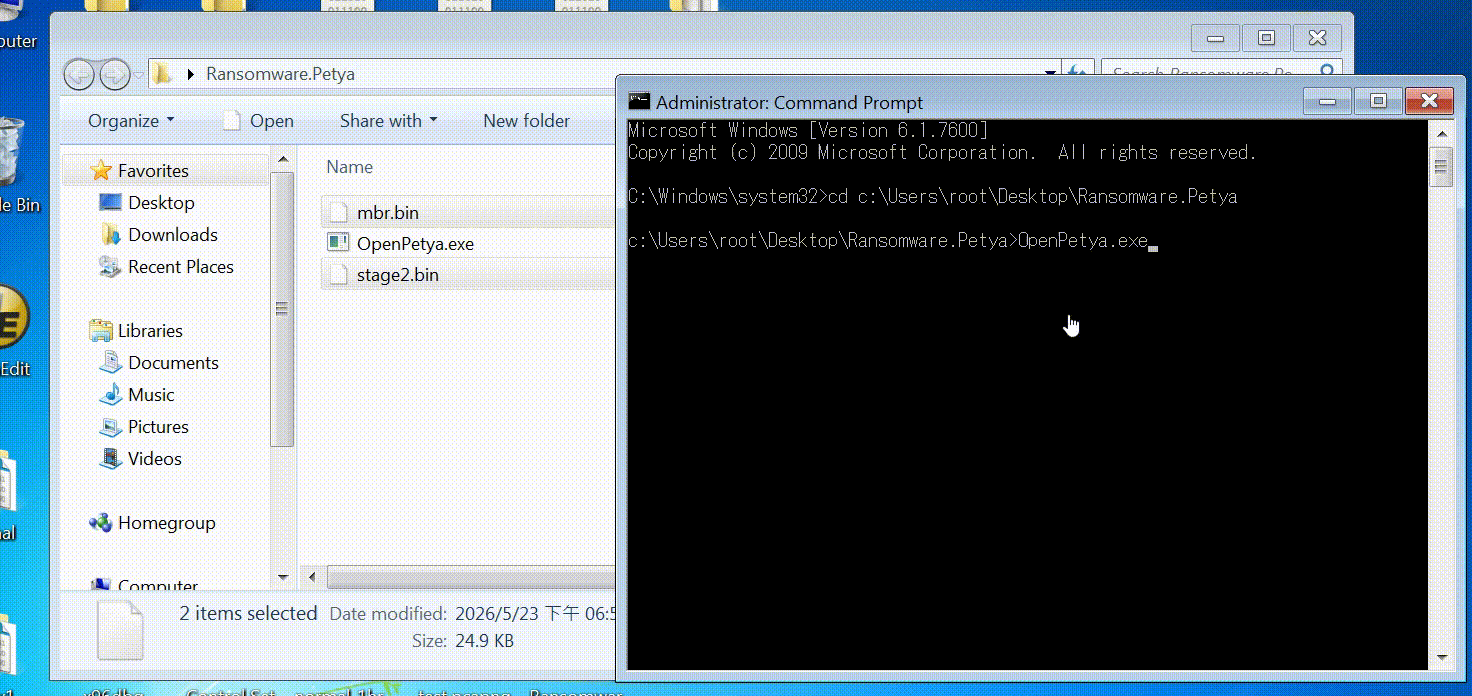Click the navigation pane vertical scrollbar thumb

click(x=283, y=307)
